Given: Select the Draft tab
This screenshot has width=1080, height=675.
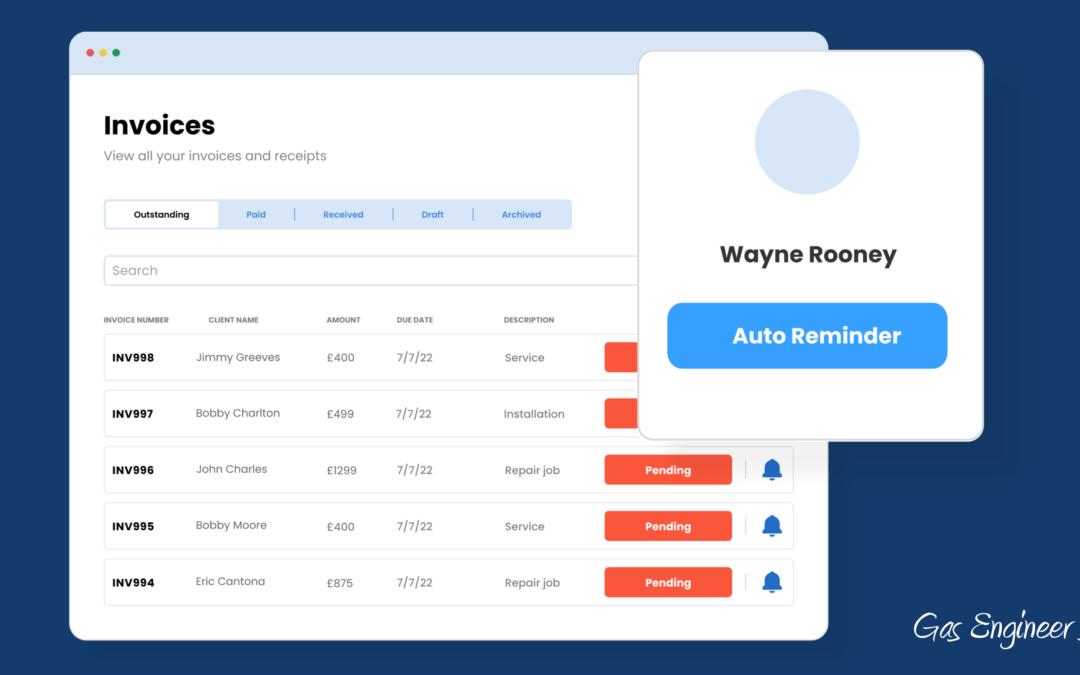Looking at the screenshot, I should tap(432, 215).
